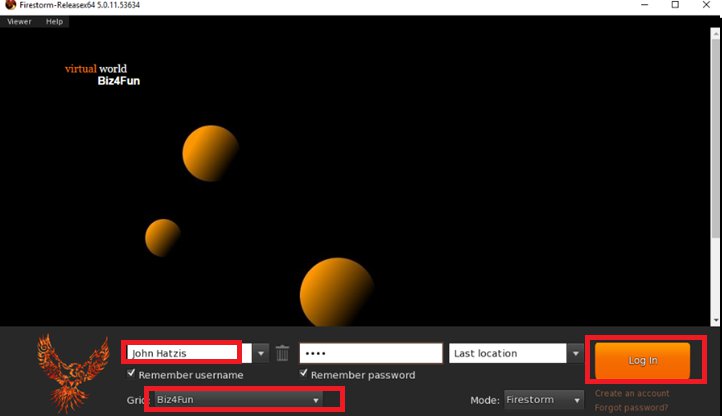This screenshot has width=722, height=416.
Task: Click the Forgot password? link
Action: [x=631, y=407]
